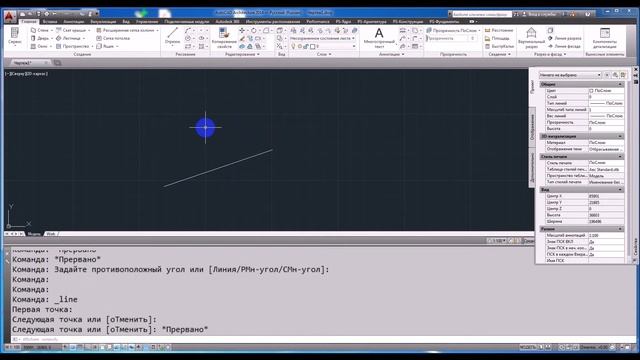Click Линия фасада (elevation line) tool

tap(564, 46)
